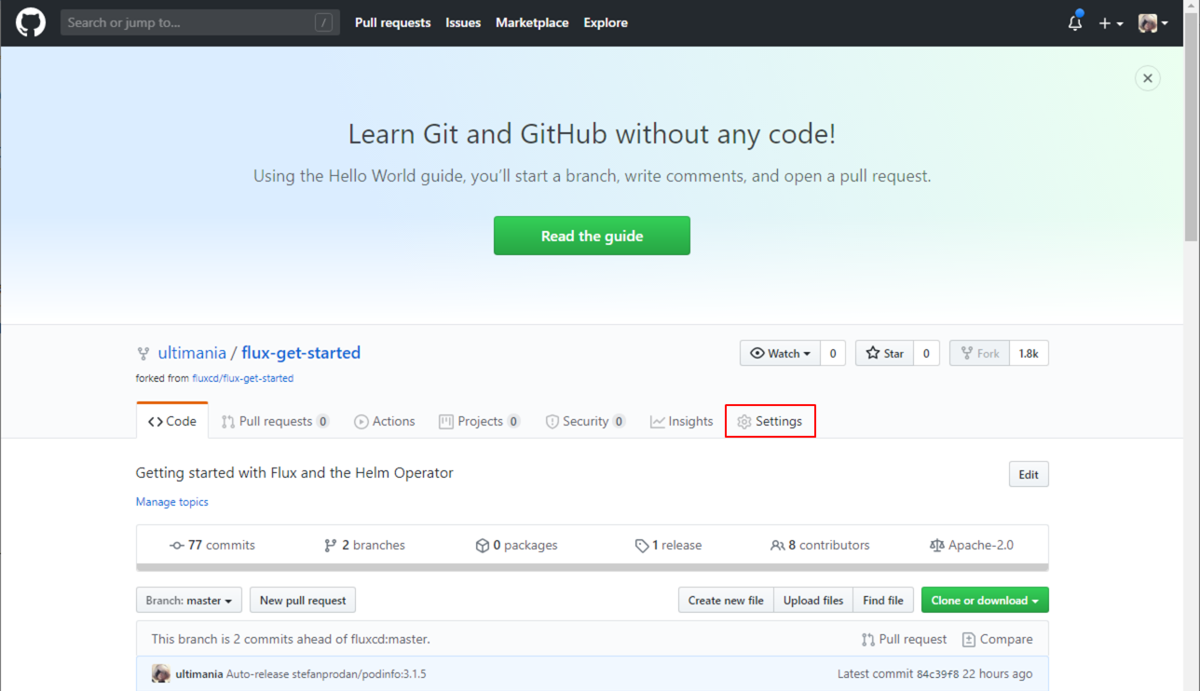The height and width of the screenshot is (691, 1200).
Task: Star this repository
Action: [x=884, y=353]
